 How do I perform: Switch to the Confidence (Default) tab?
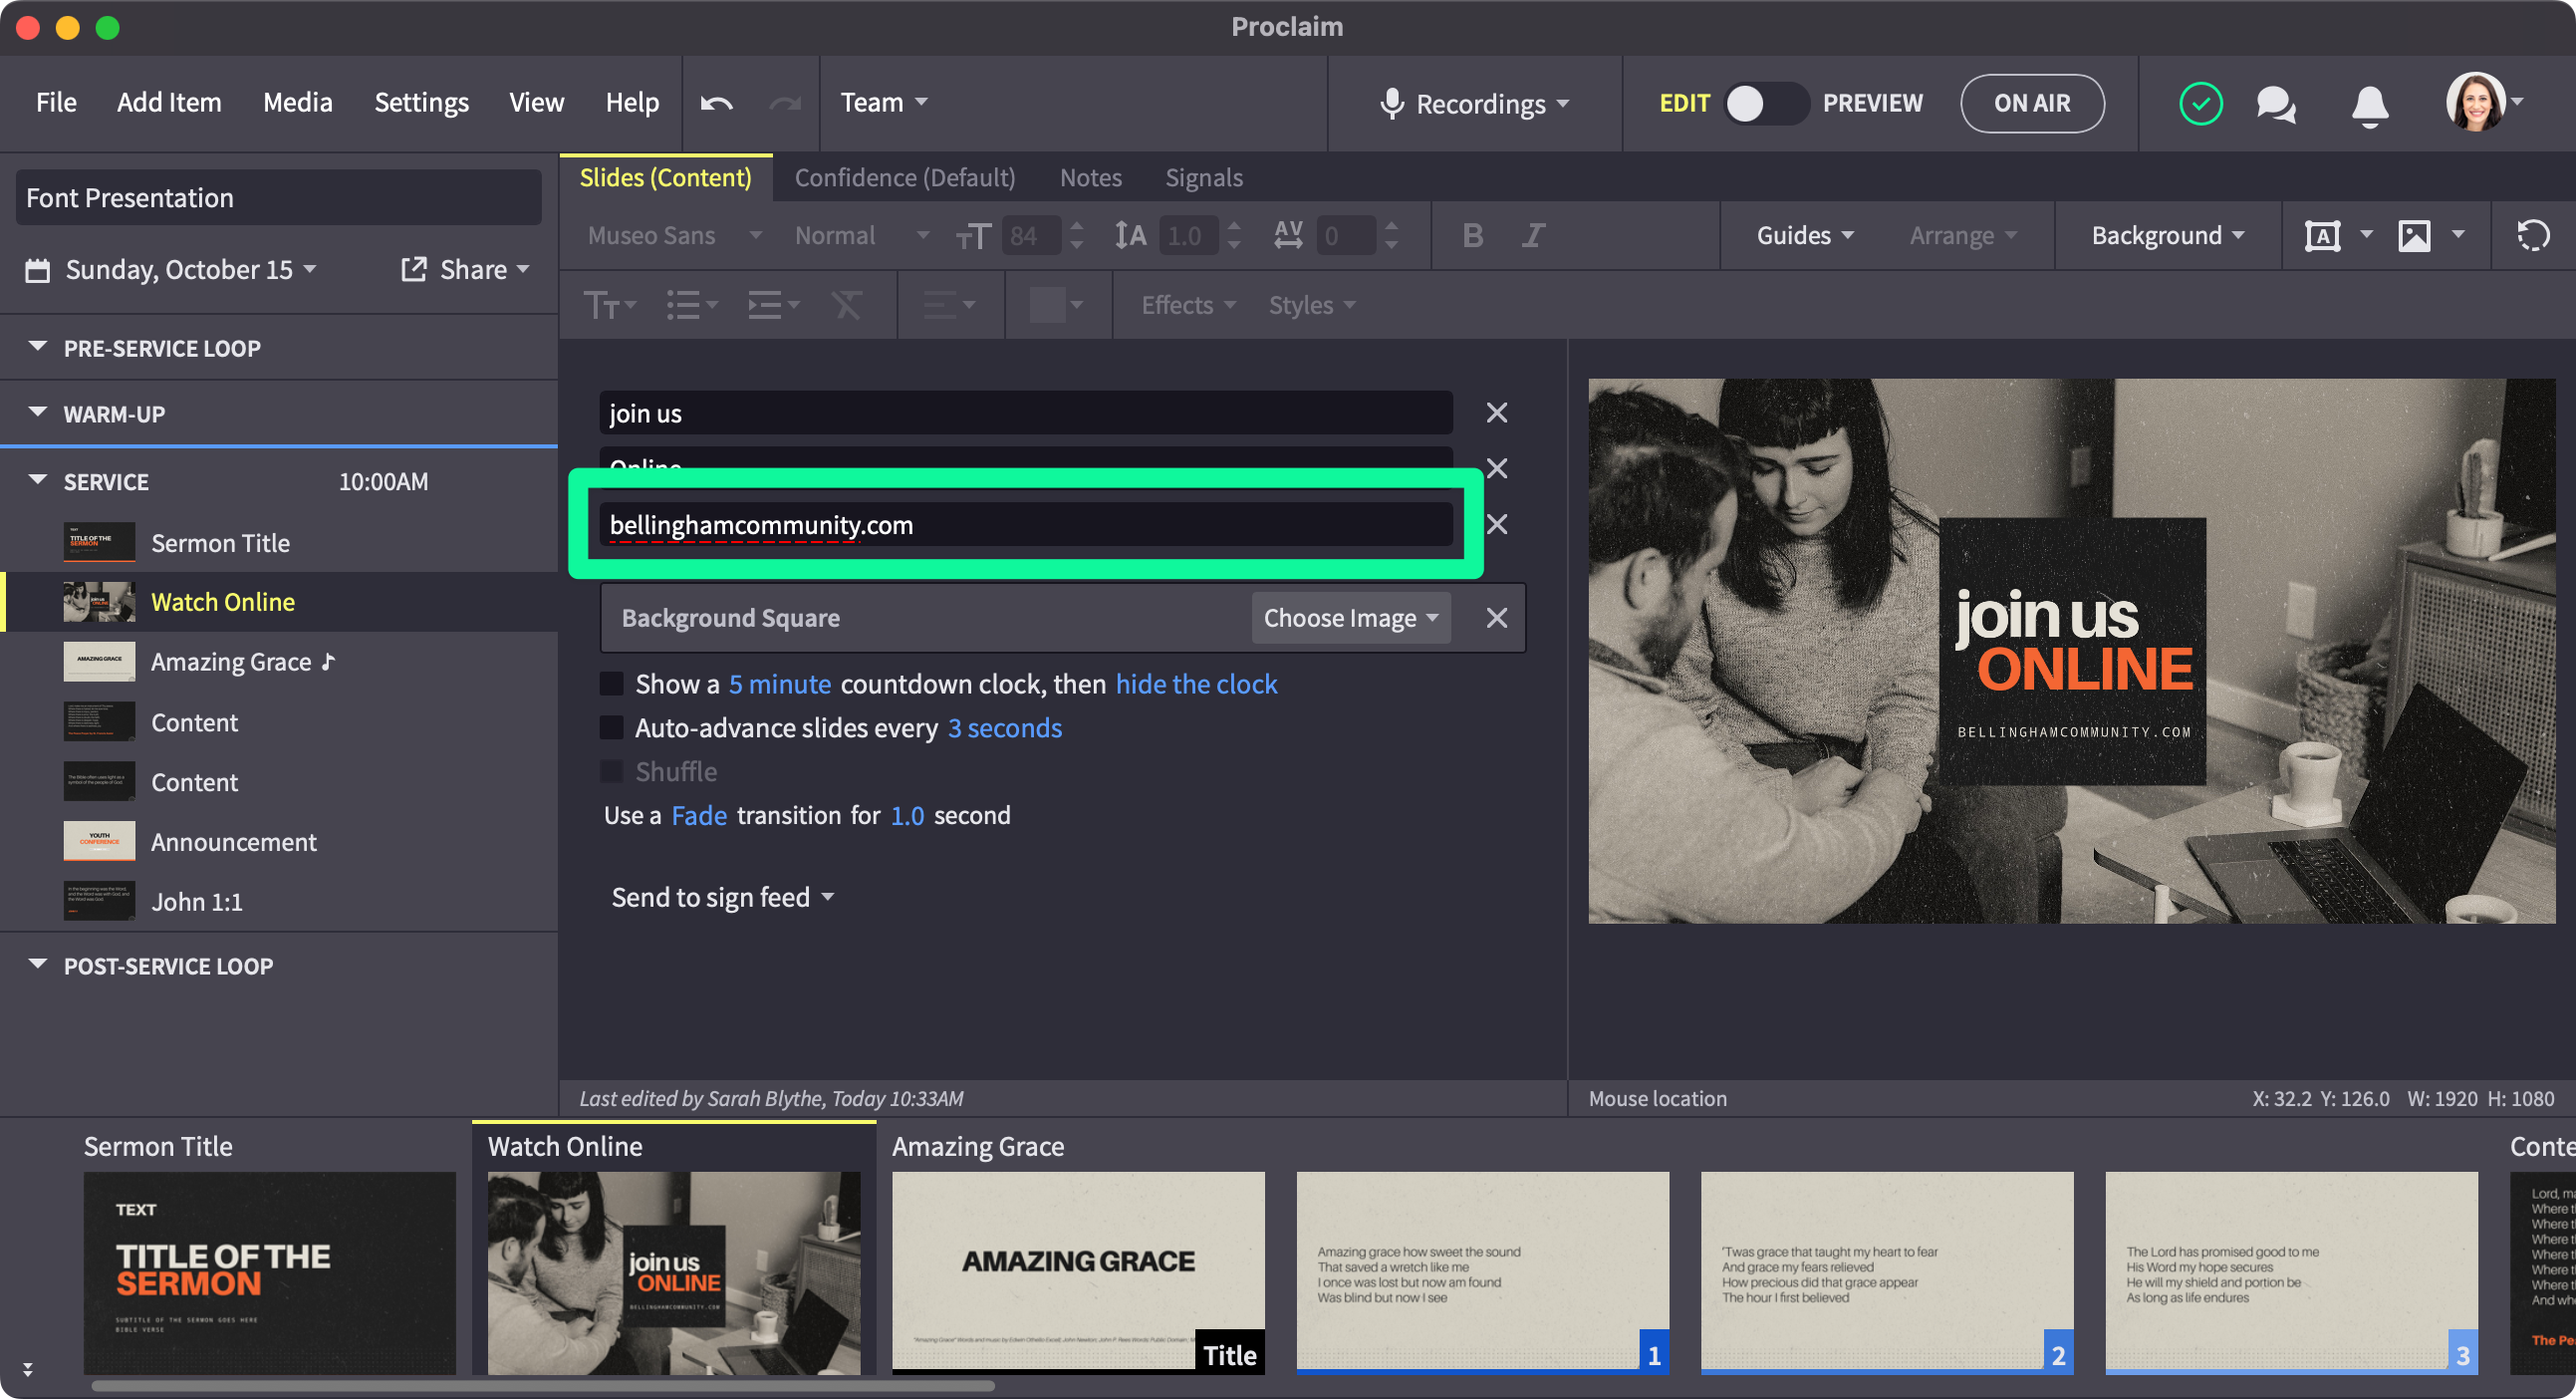(x=904, y=178)
